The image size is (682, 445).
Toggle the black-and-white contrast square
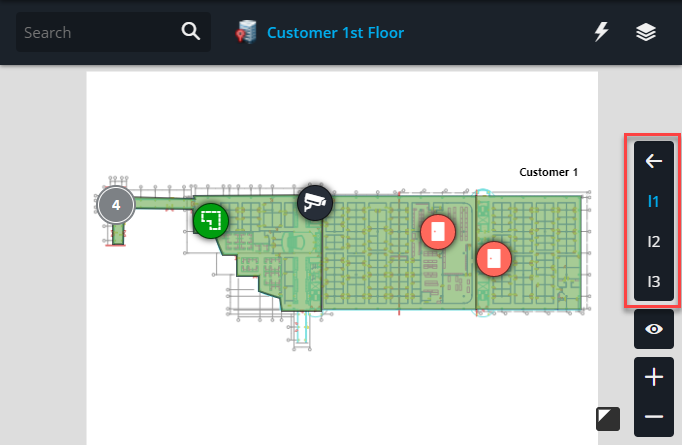[x=608, y=418]
